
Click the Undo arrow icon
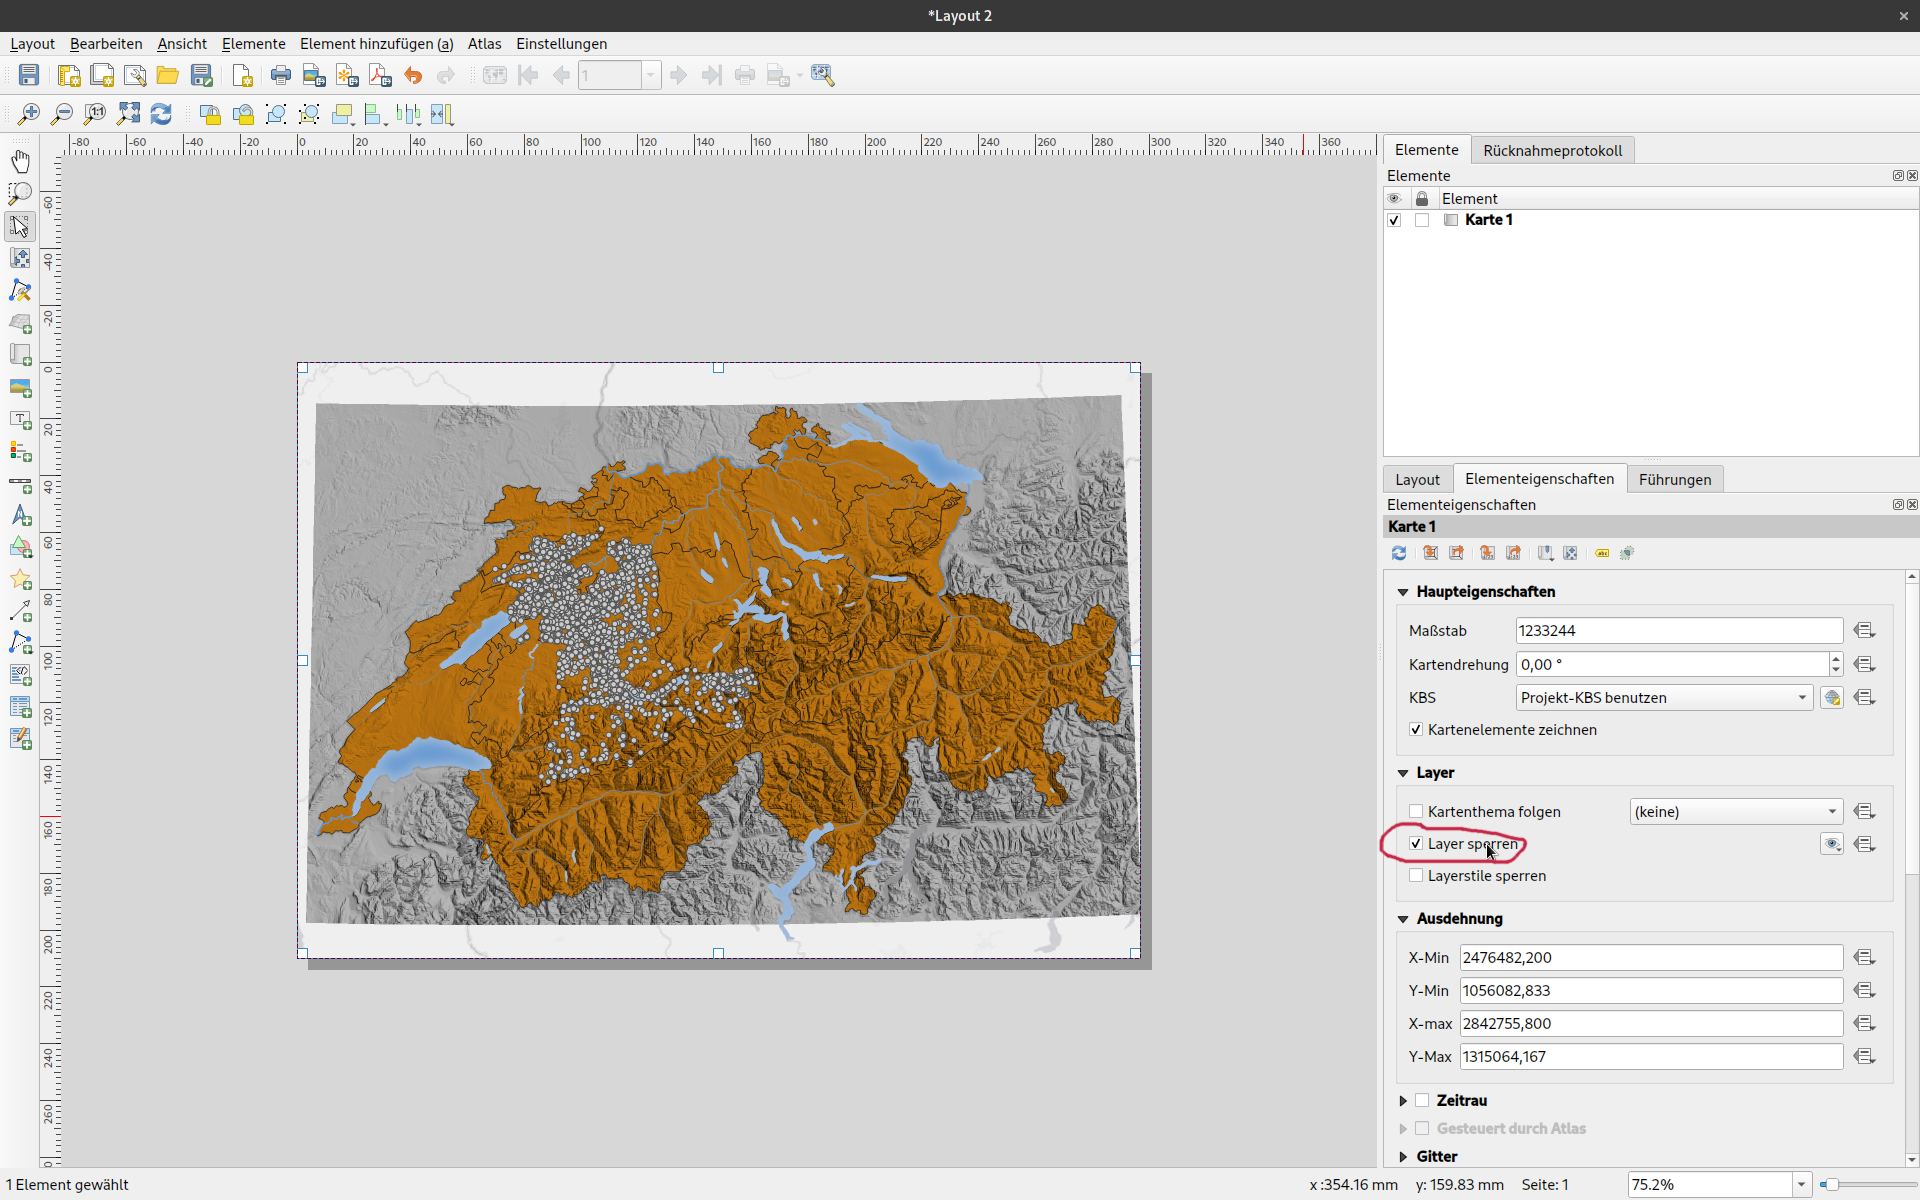click(413, 75)
